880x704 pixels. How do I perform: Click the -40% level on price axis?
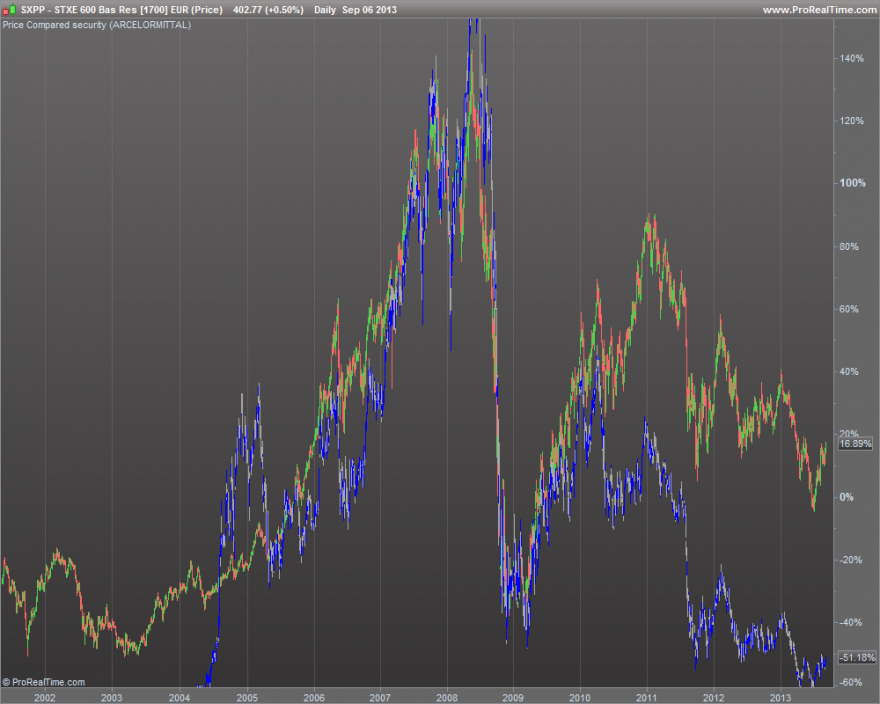pyautogui.click(x=851, y=622)
